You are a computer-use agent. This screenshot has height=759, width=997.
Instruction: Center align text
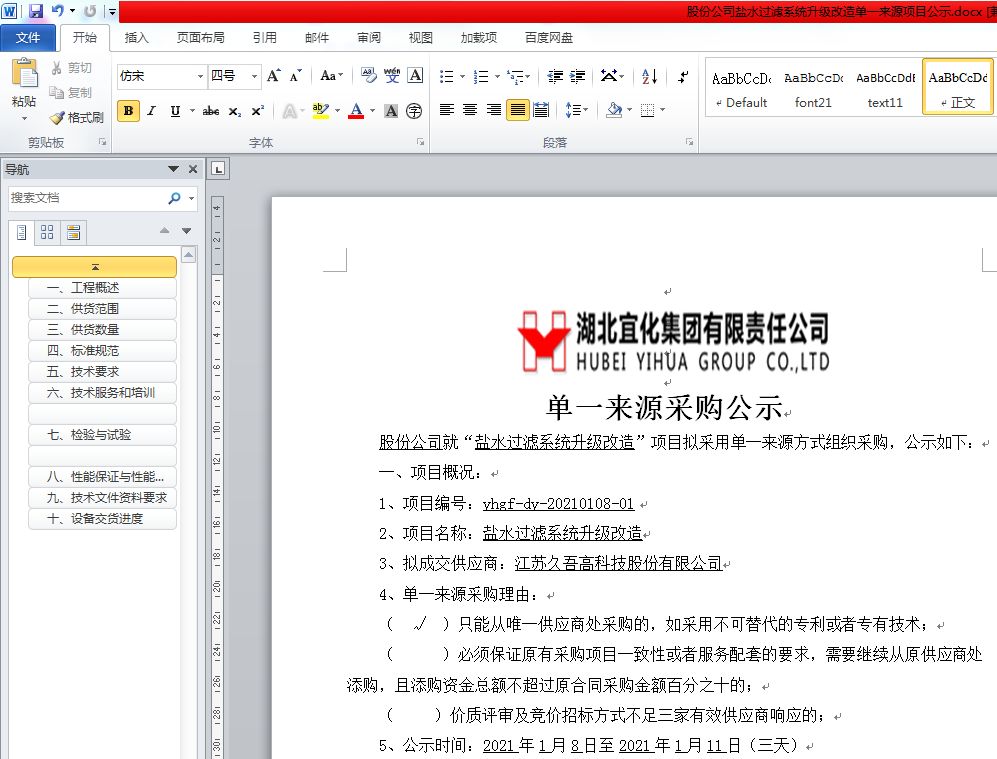470,110
